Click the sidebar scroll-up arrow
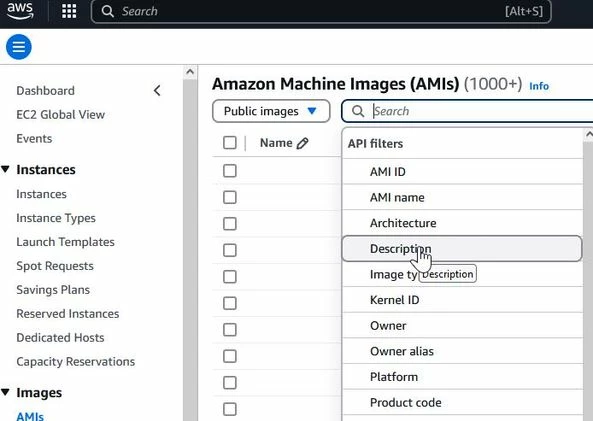 (190, 71)
